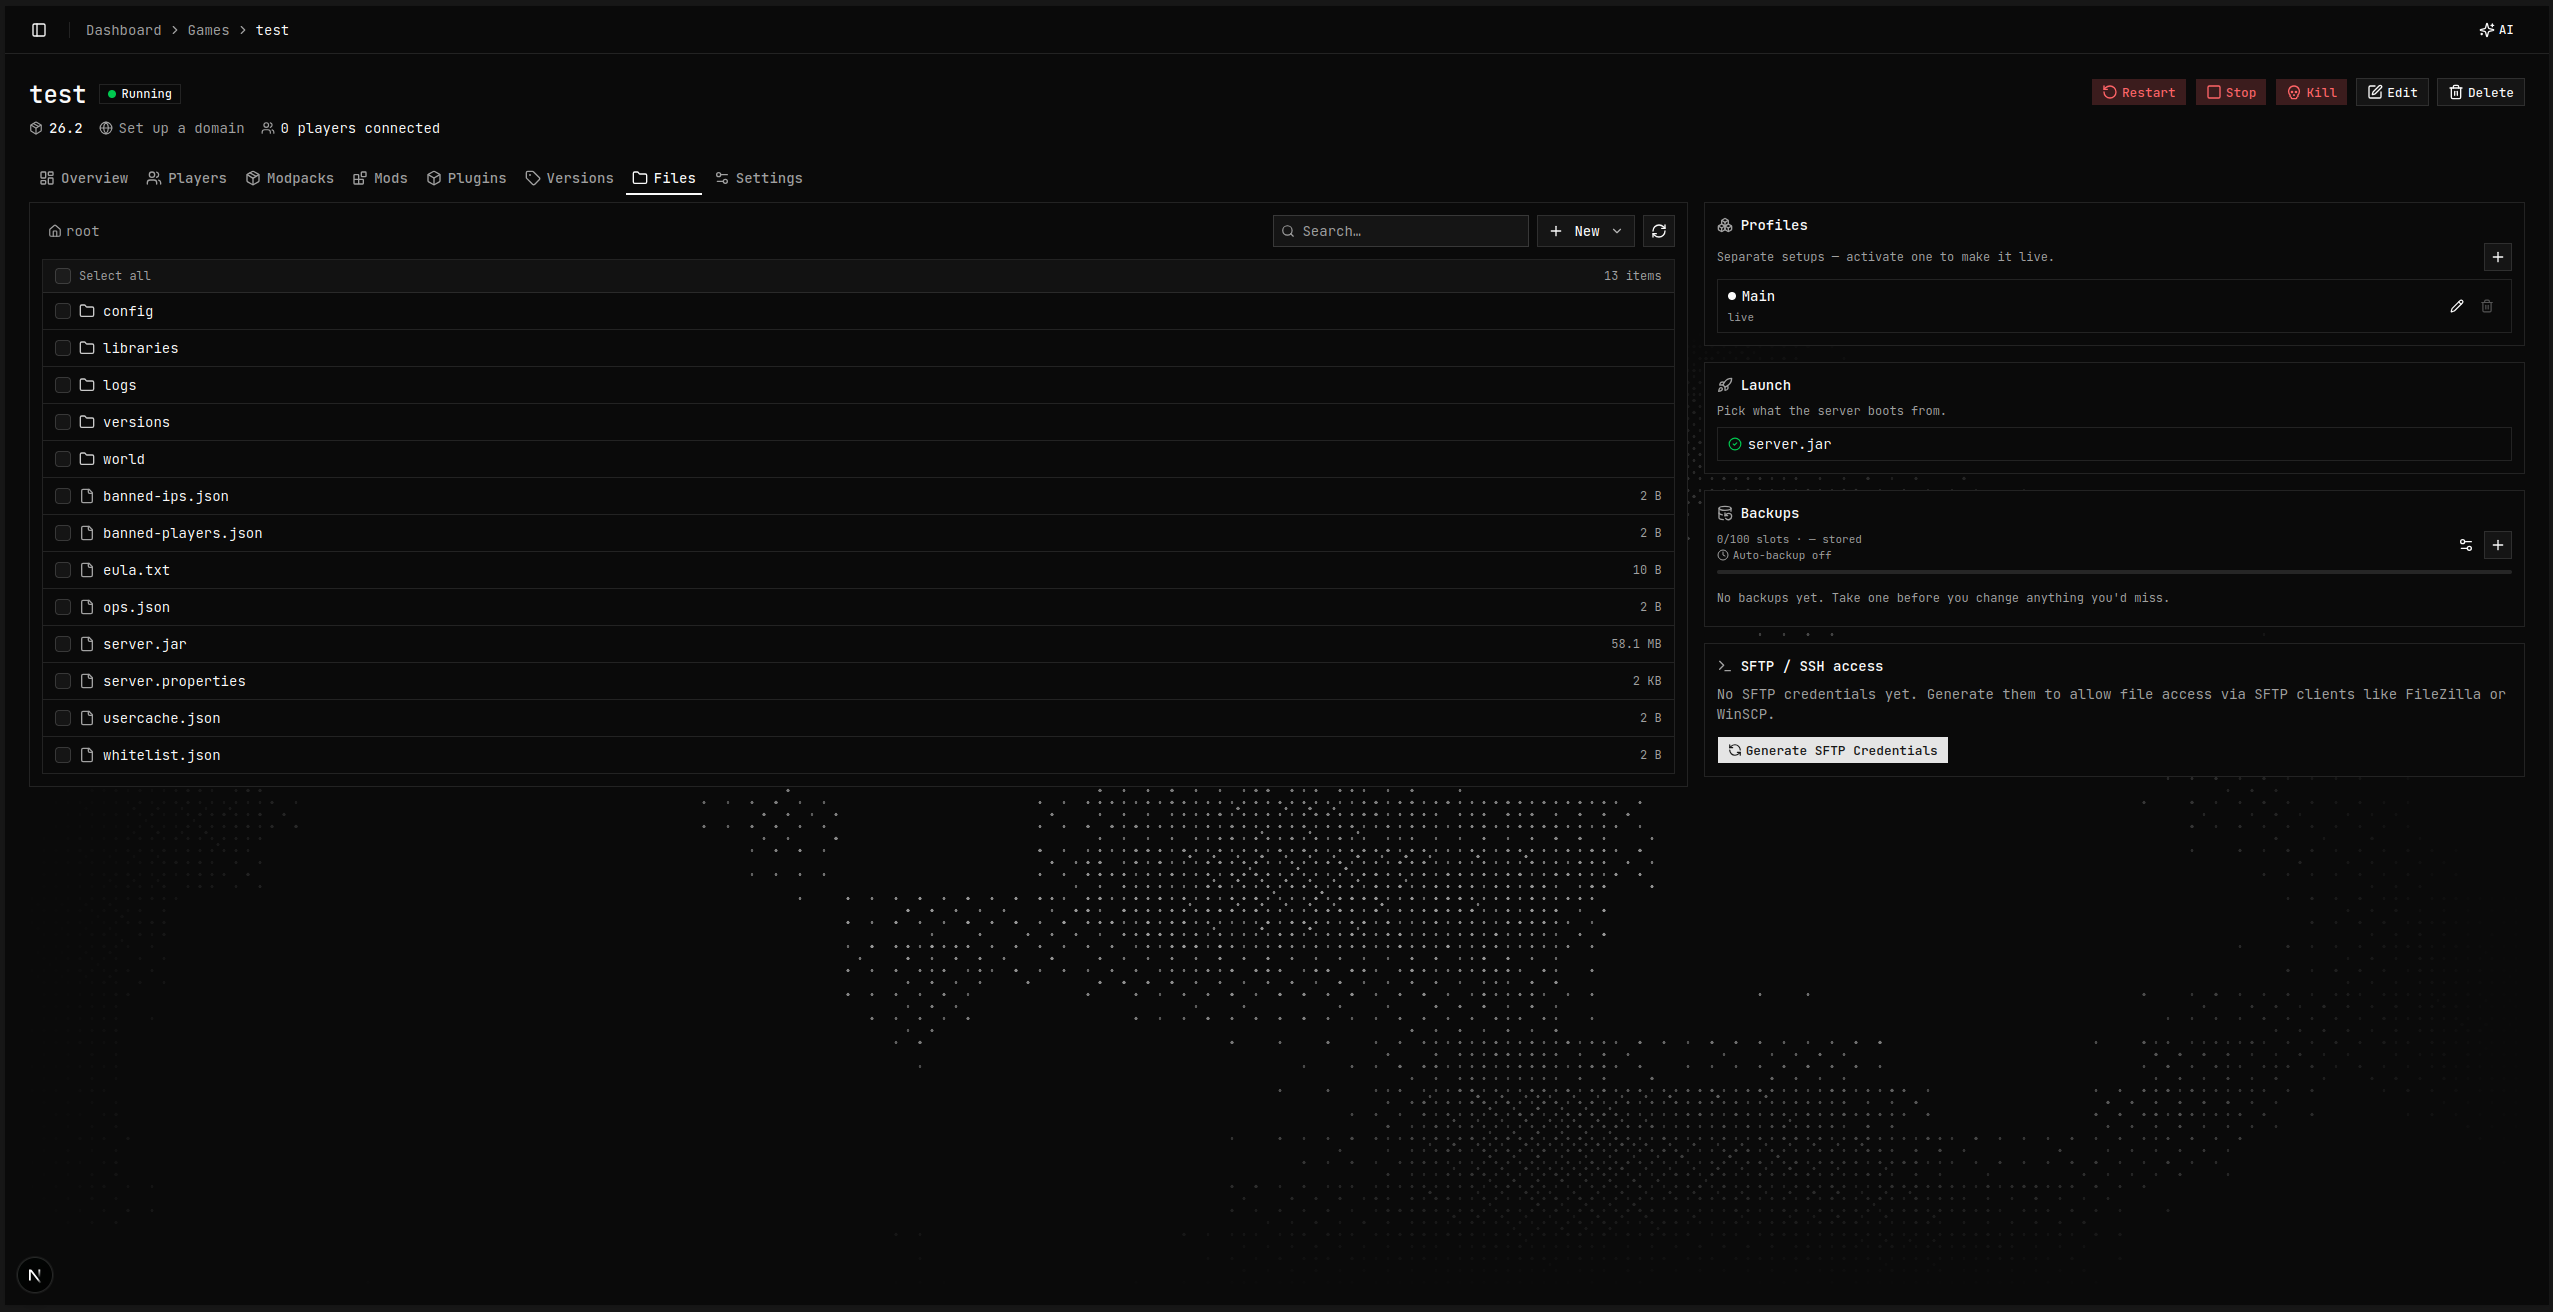Open the Settings tab
Image resolution: width=2553 pixels, height=1312 pixels.
click(x=759, y=178)
